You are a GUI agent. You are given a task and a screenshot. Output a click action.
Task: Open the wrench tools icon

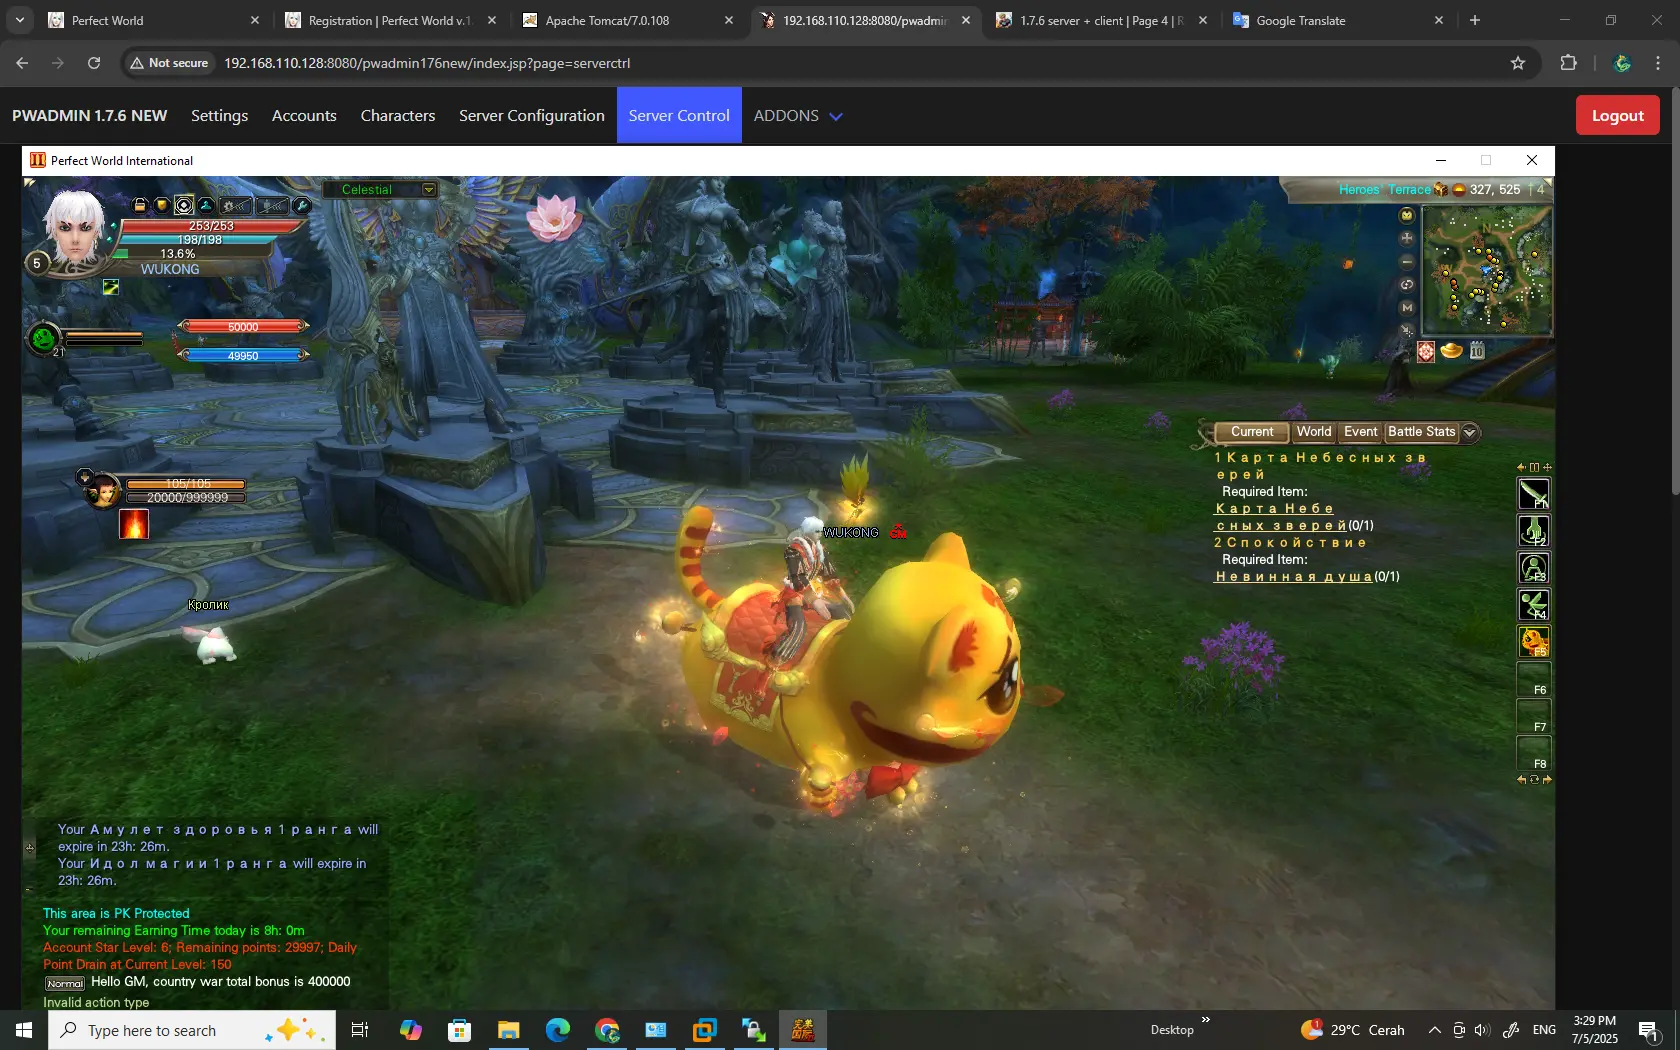(302, 205)
